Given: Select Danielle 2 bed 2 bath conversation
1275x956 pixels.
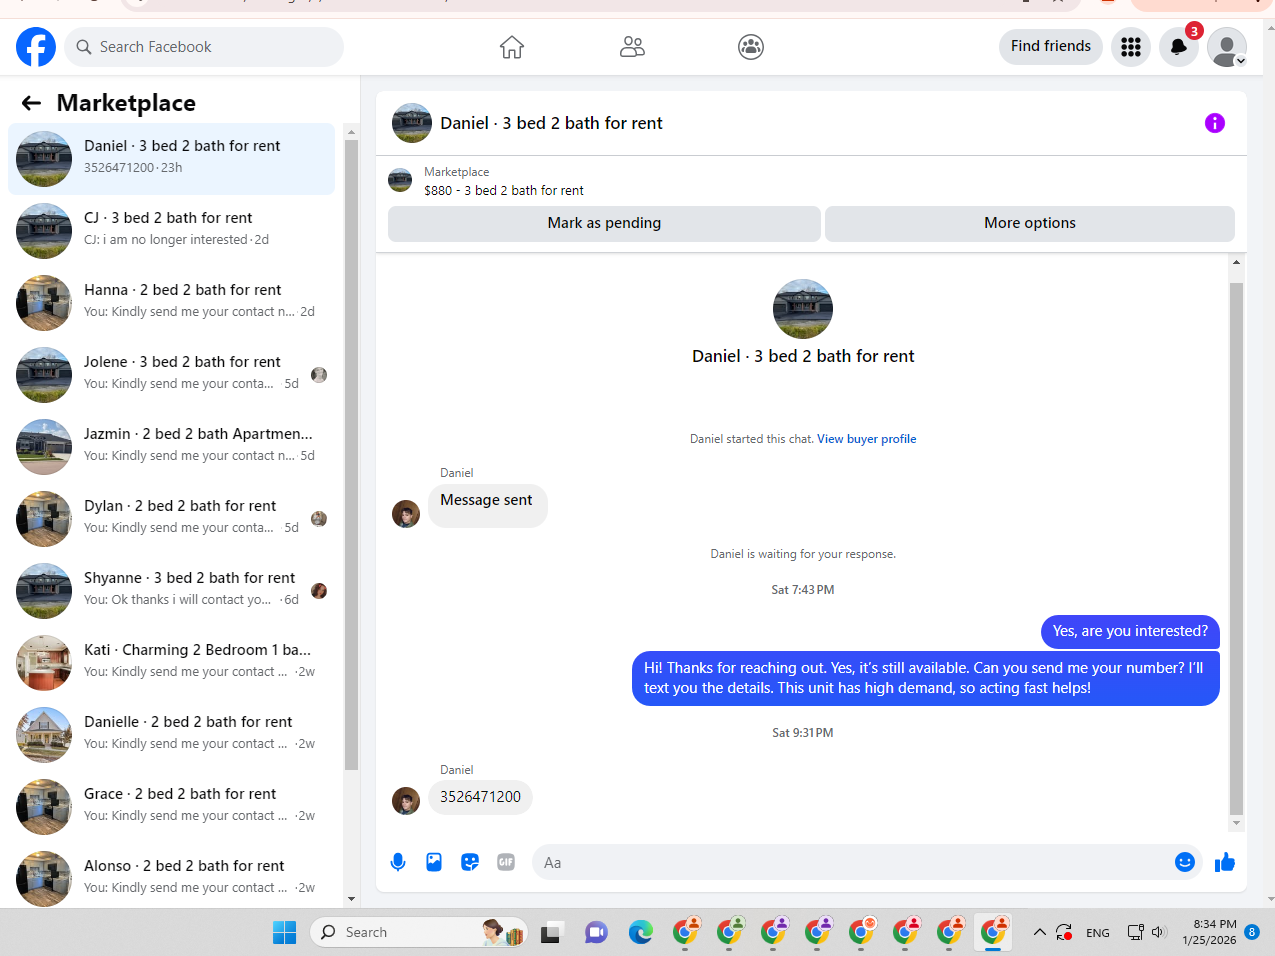Looking at the screenshot, I should [x=171, y=735].
